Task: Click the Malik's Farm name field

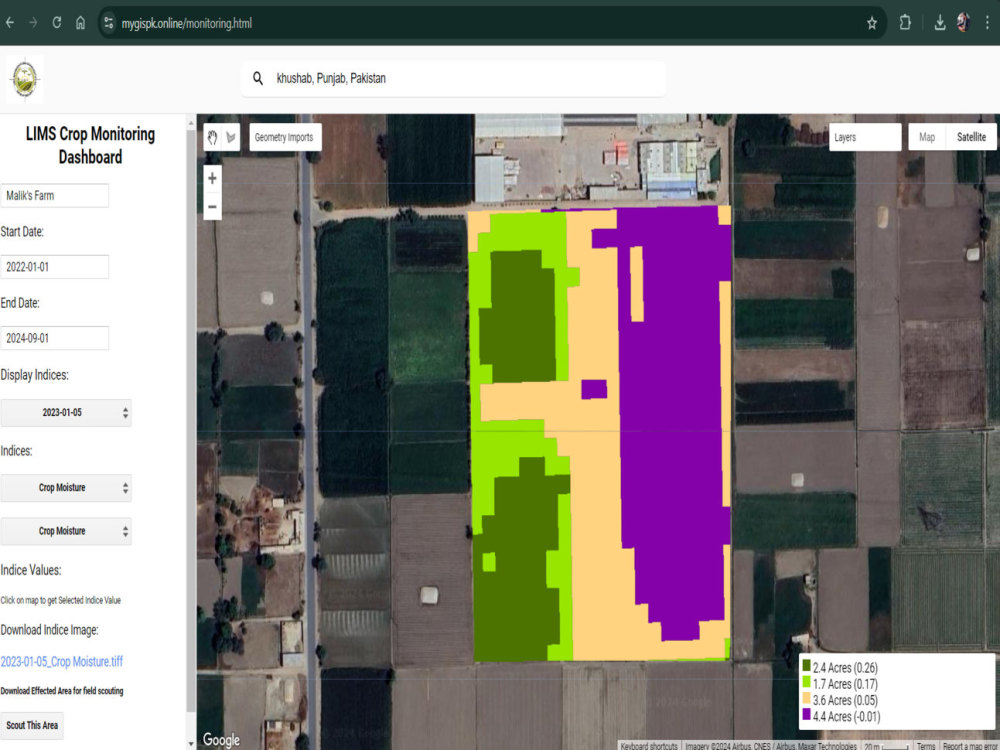Action: [x=54, y=195]
